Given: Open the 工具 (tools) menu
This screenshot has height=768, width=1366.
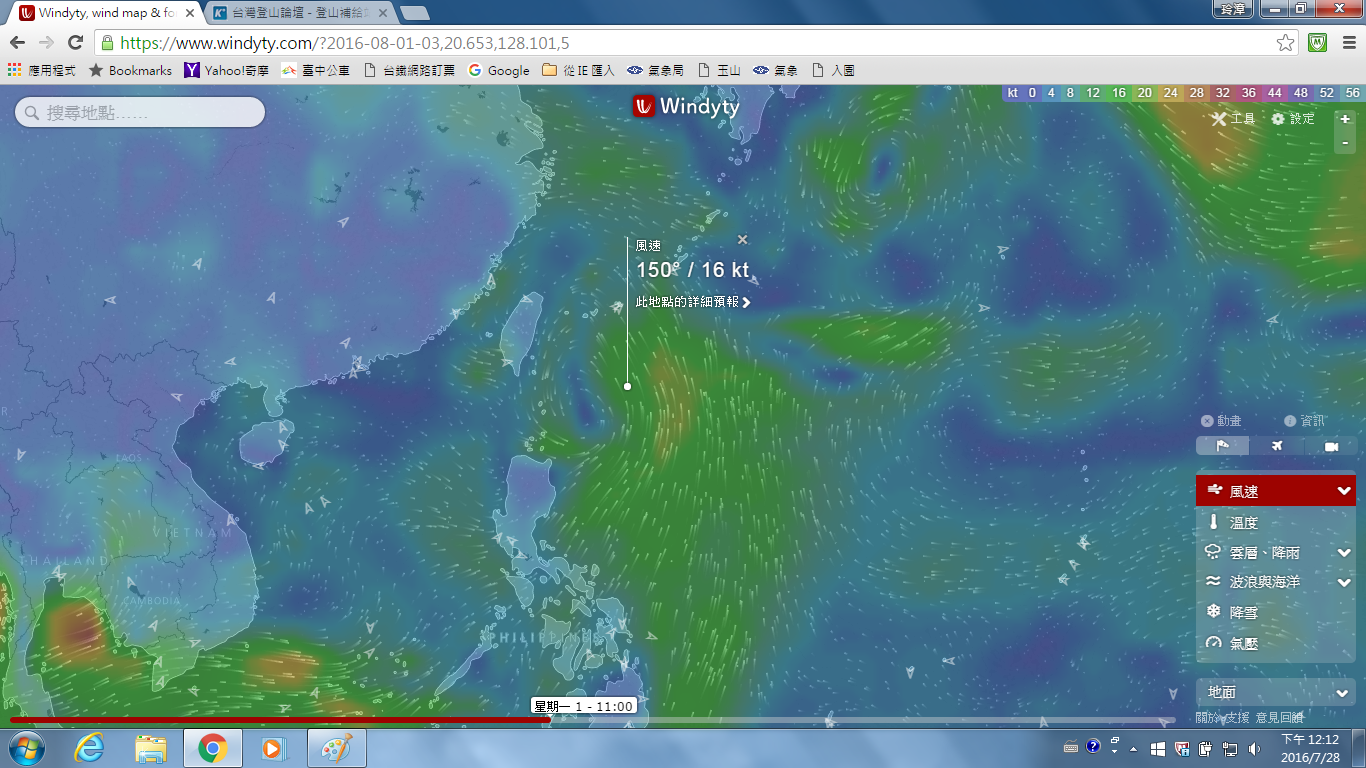Looking at the screenshot, I should point(1232,119).
